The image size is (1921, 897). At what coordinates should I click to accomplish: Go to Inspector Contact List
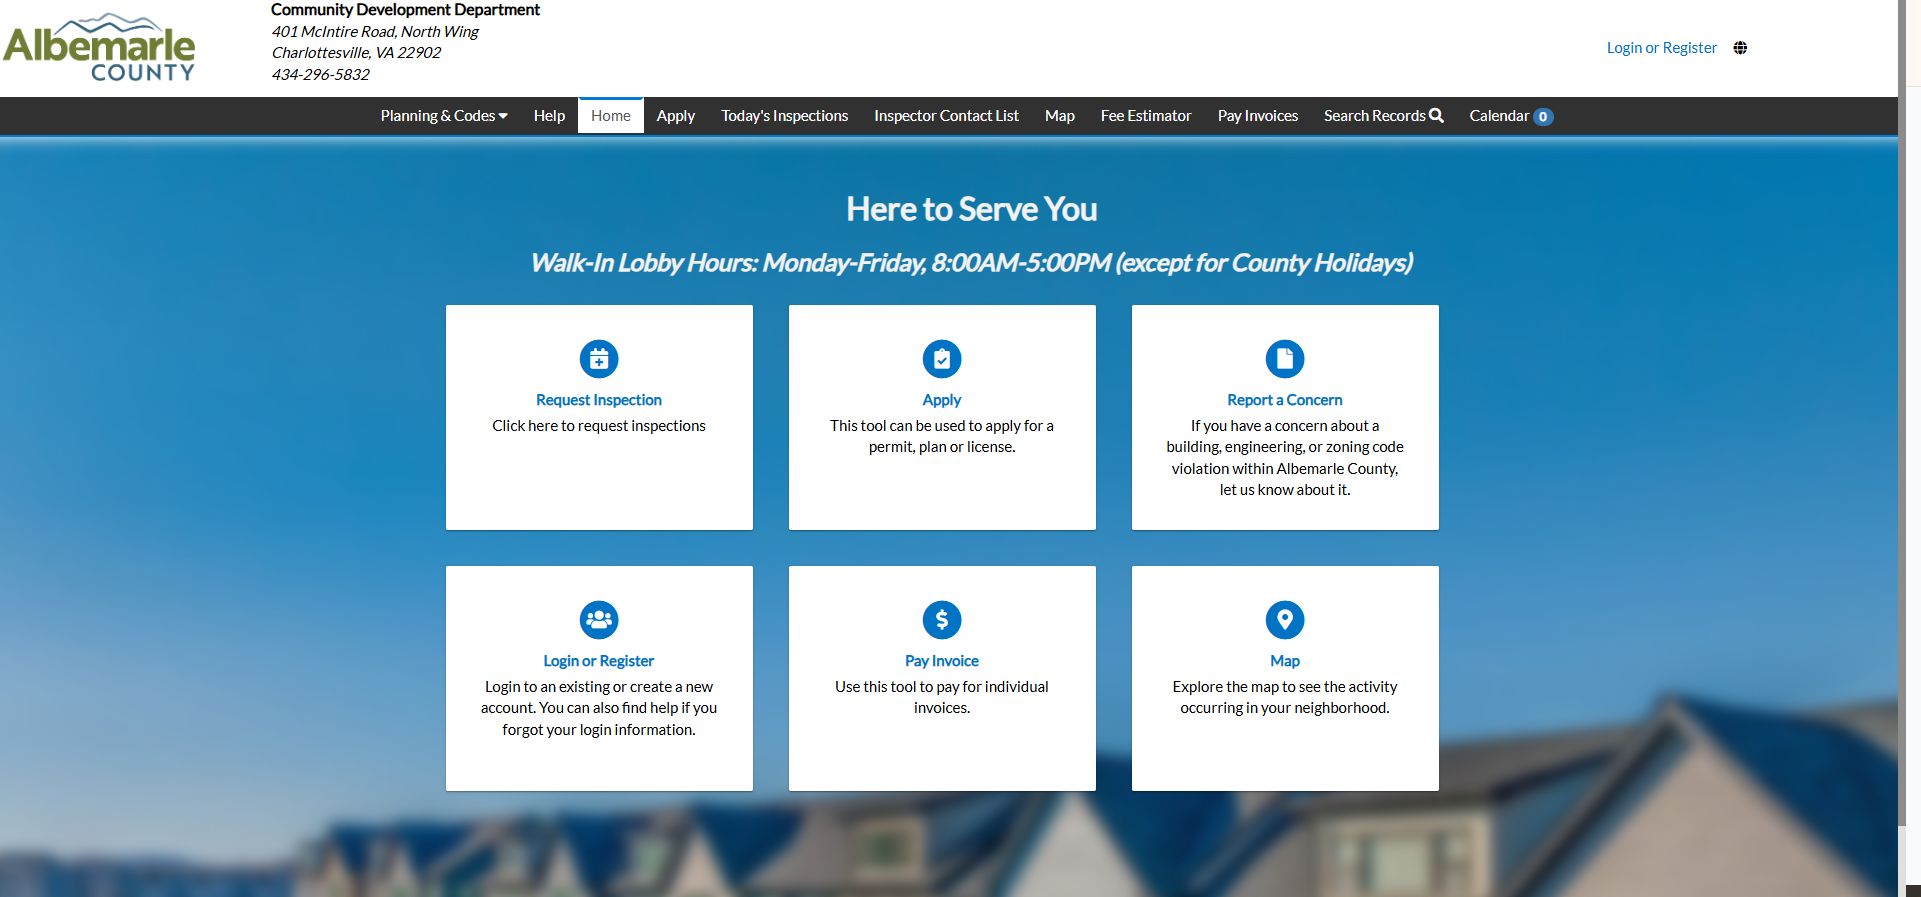coord(946,116)
